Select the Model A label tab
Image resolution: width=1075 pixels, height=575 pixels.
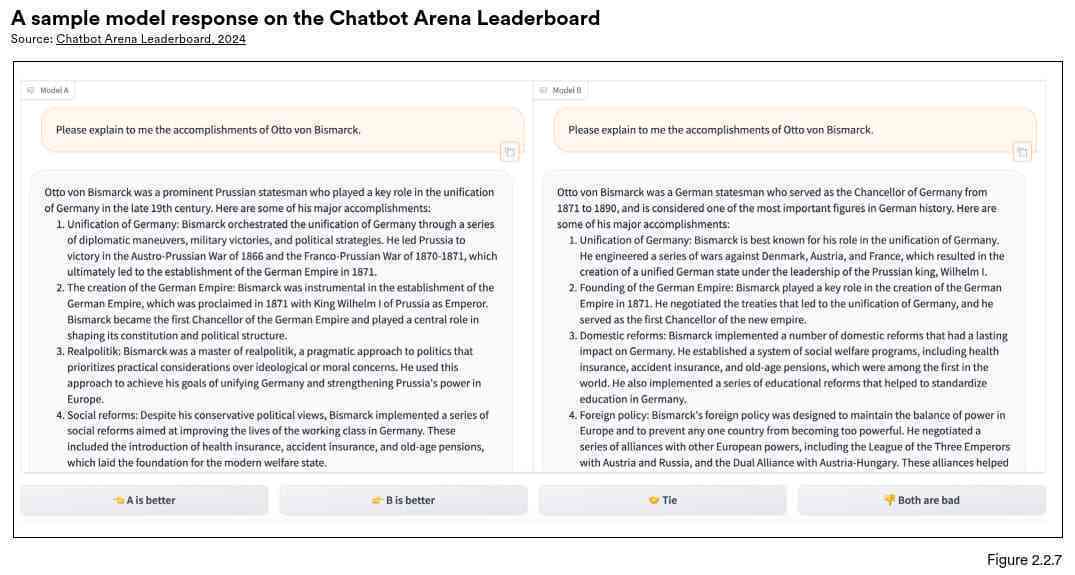click(x=47, y=90)
